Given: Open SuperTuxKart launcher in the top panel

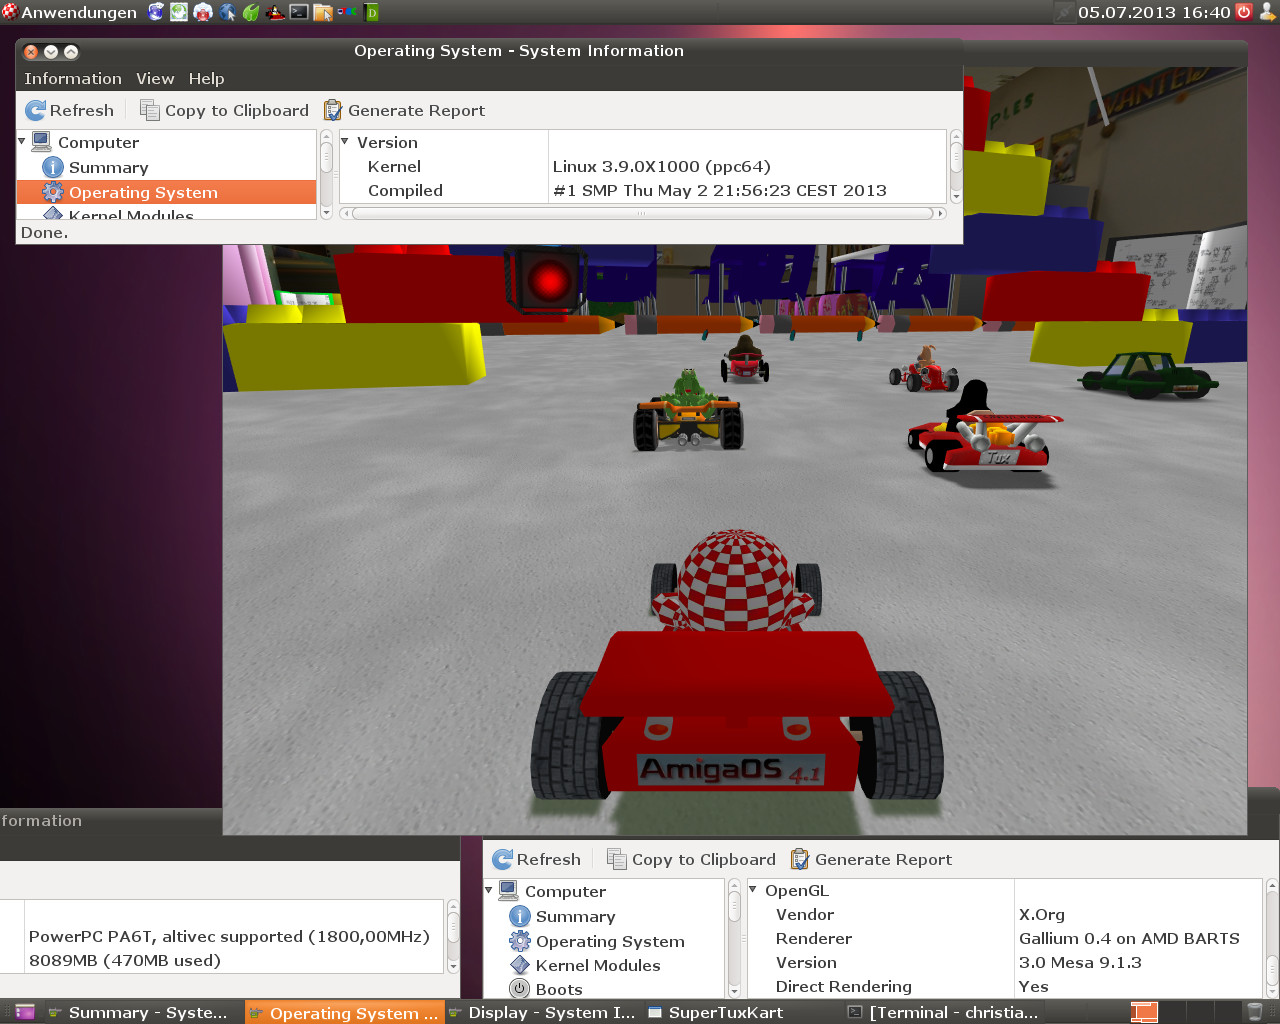Looking at the screenshot, I should (275, 13).
